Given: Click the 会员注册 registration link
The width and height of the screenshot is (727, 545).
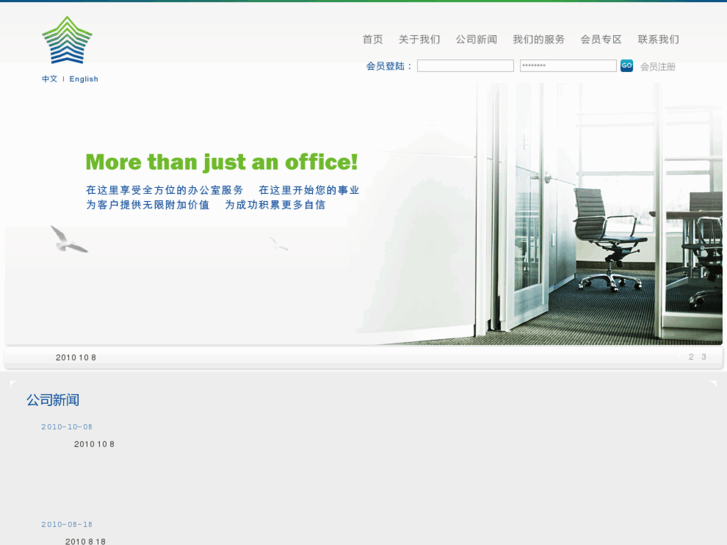Looking at the screenshot, I should (658, 67).
